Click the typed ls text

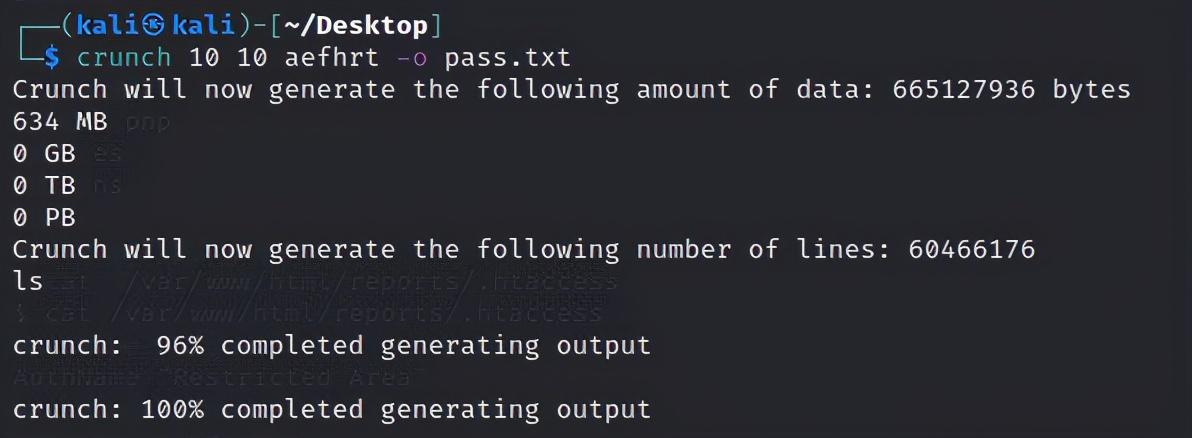tap(28, 281)
